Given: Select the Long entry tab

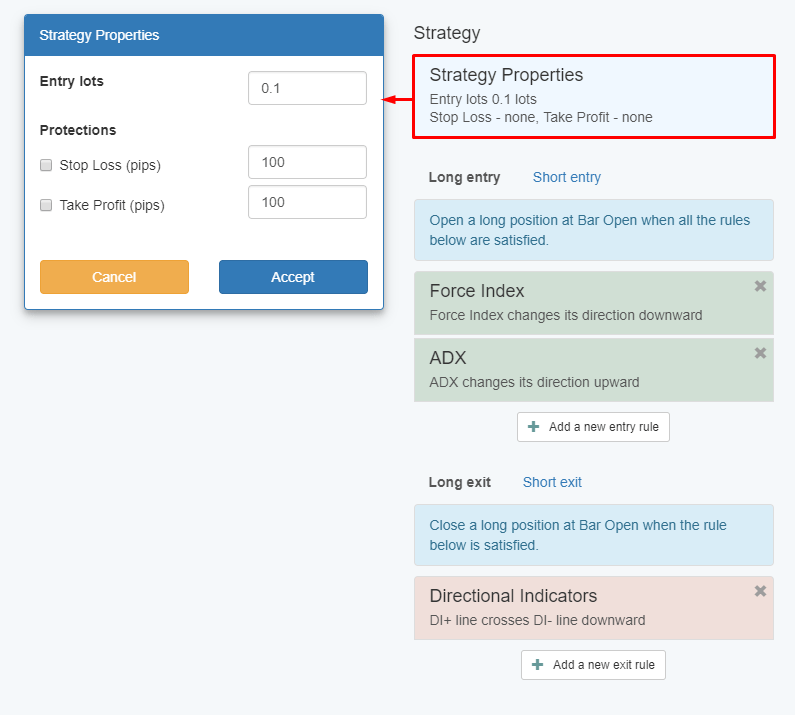Looking at the screenshot, I should point(464,177).
